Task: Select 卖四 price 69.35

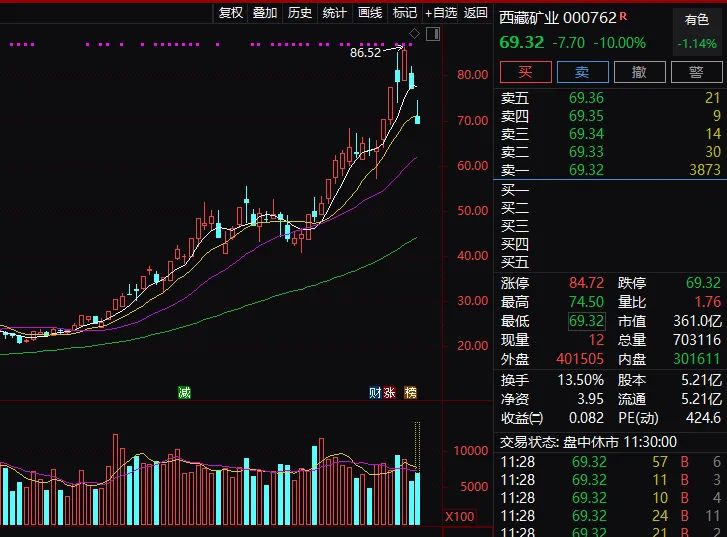Action: (586, 116)
